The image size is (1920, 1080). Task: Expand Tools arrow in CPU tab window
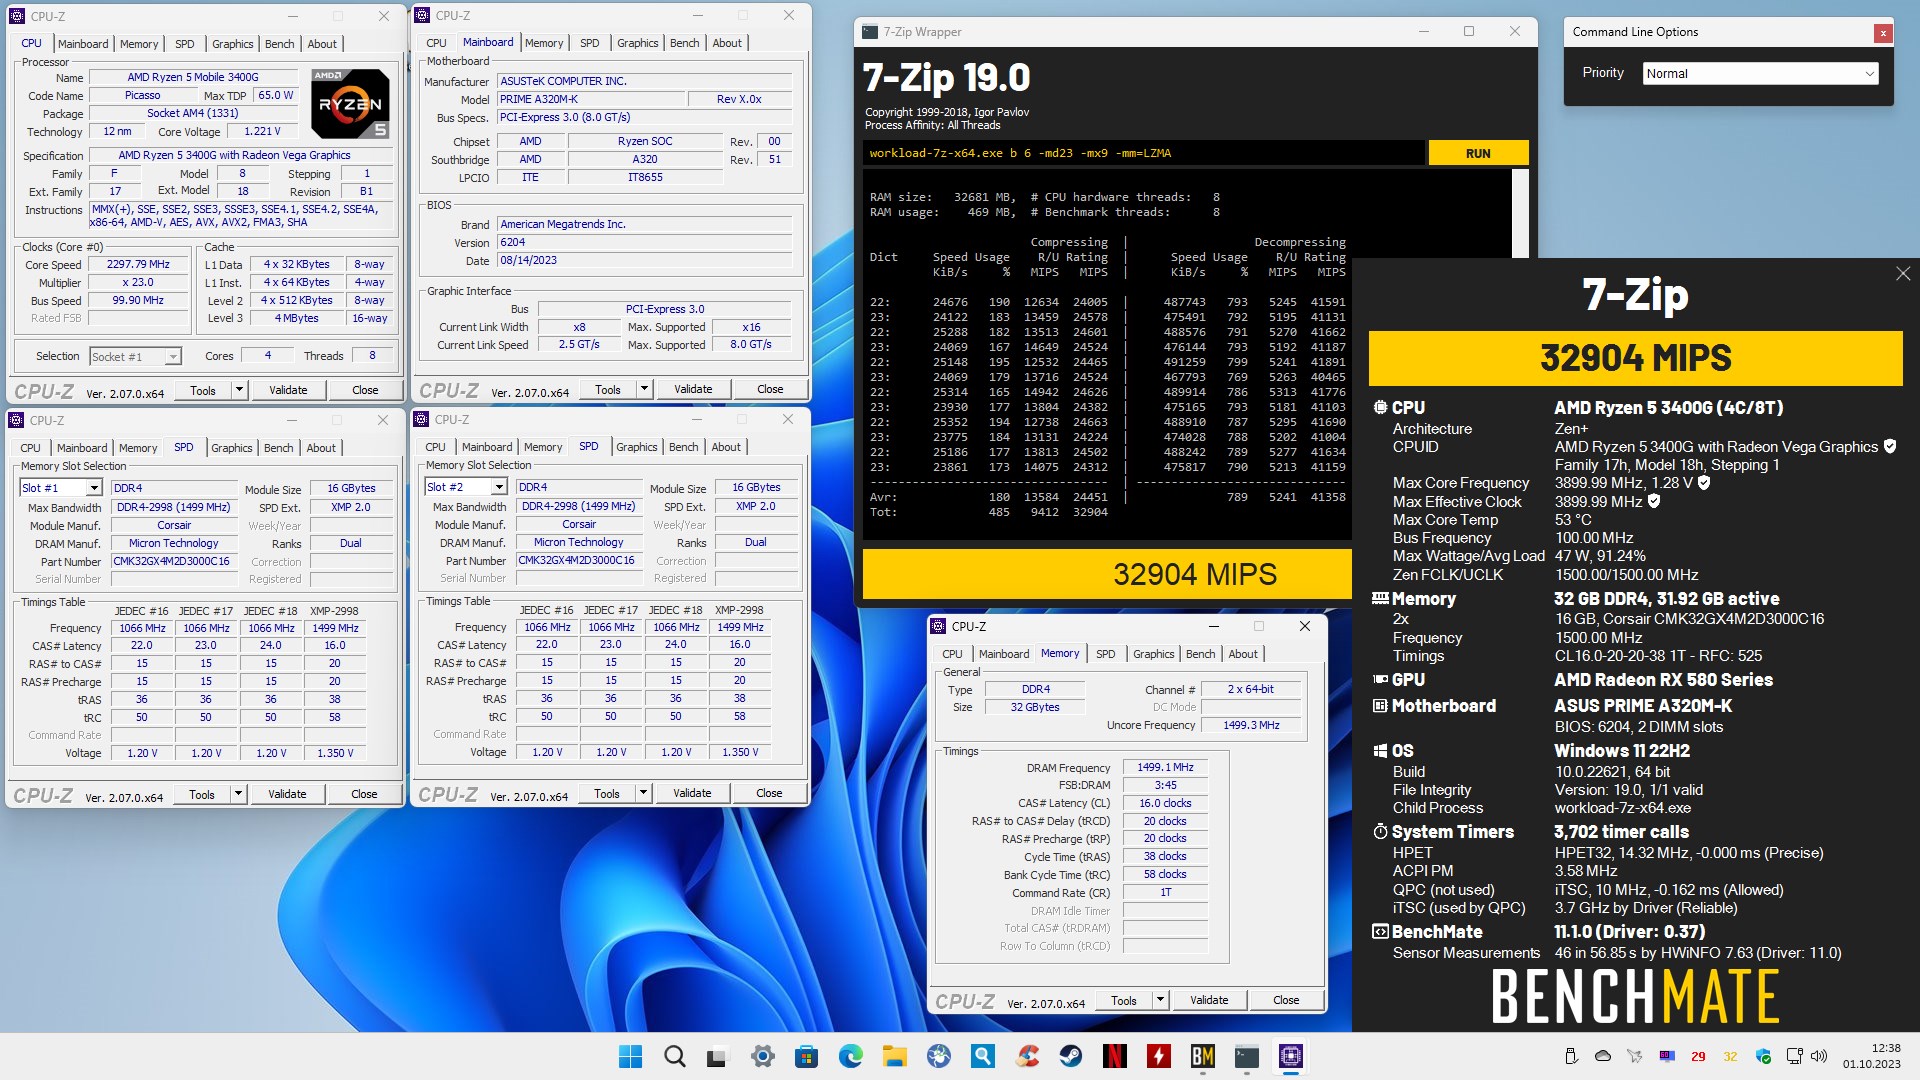(239, 390)
